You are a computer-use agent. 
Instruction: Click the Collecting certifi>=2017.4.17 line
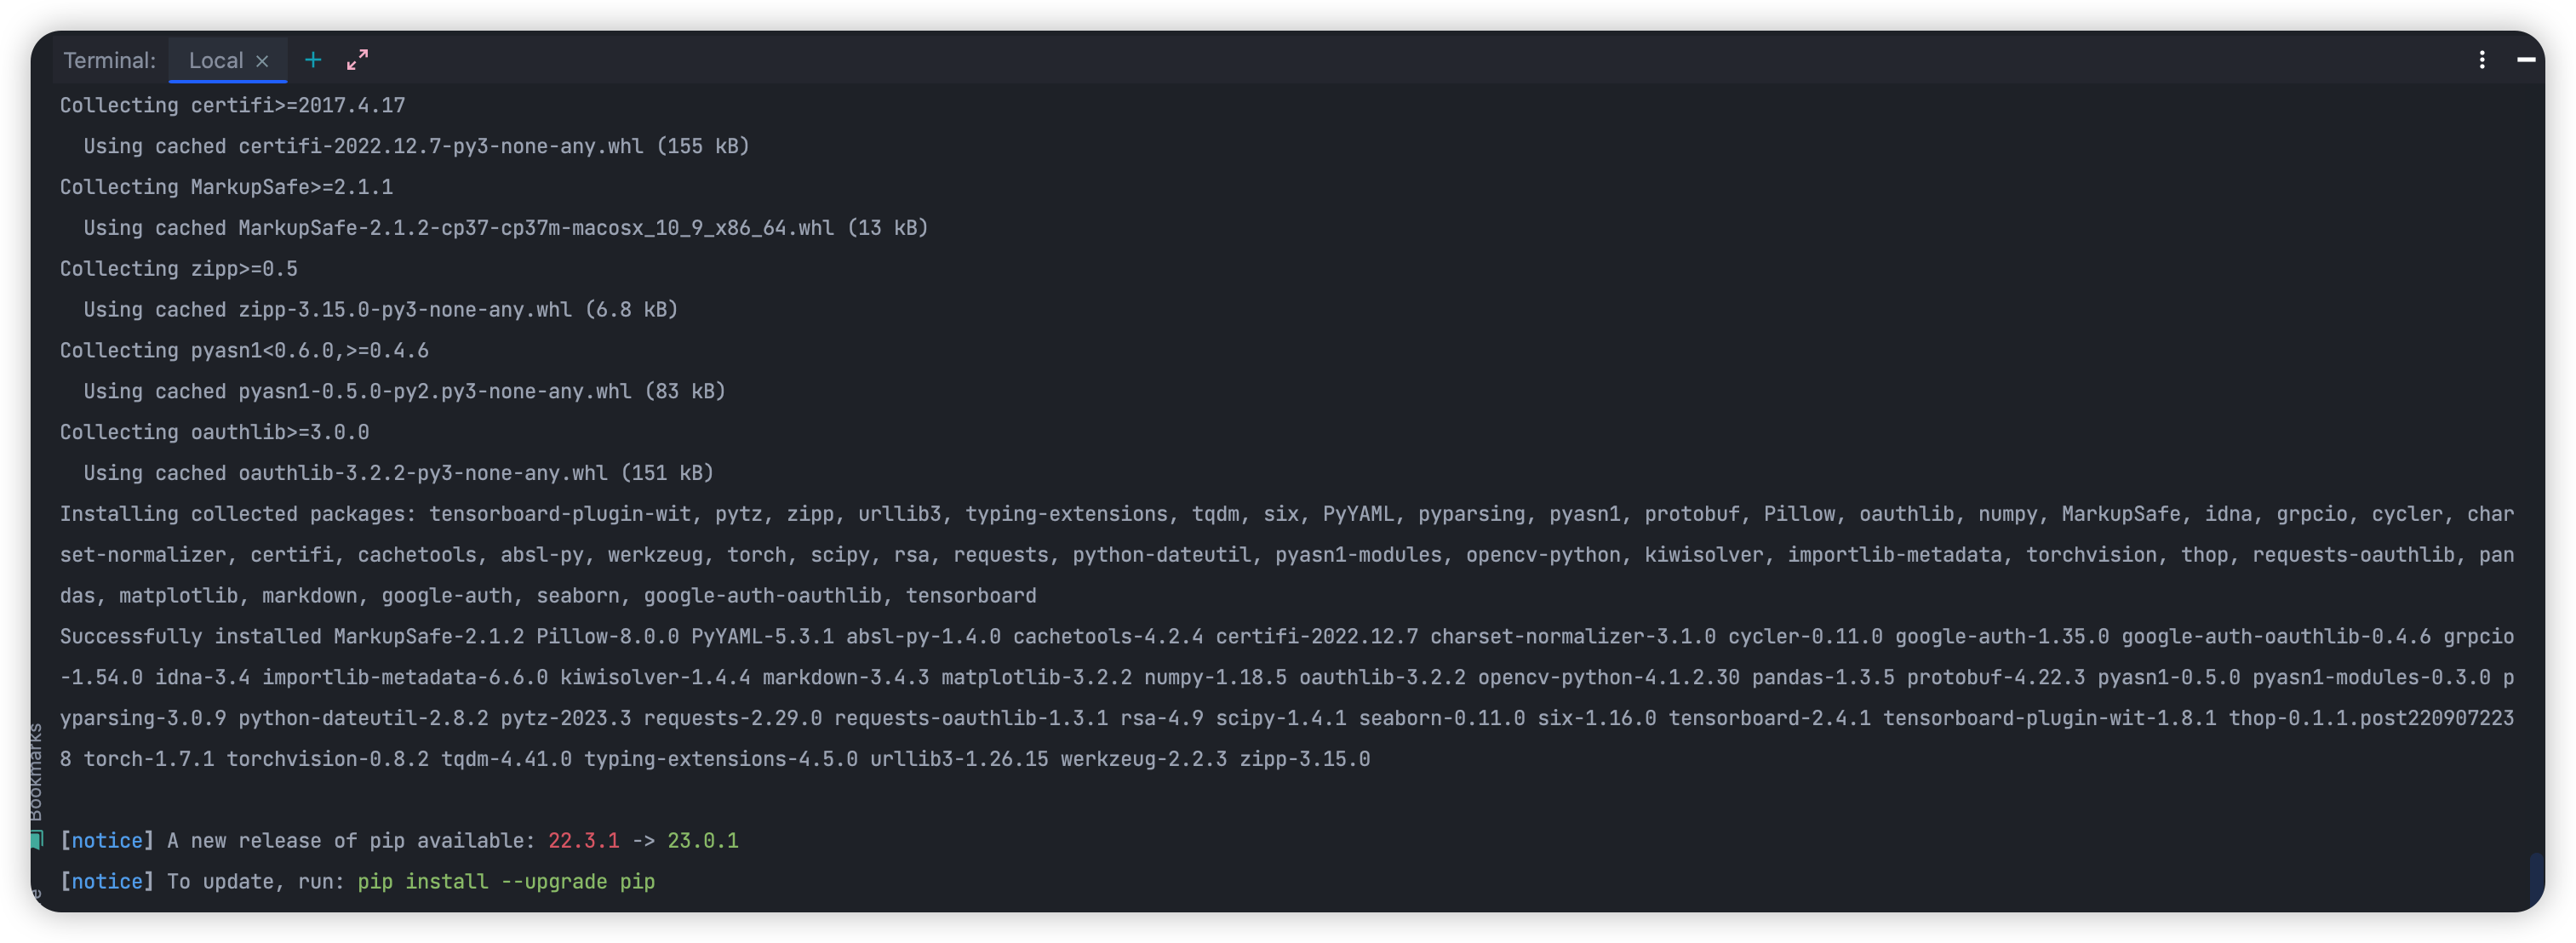click(232, 105)
